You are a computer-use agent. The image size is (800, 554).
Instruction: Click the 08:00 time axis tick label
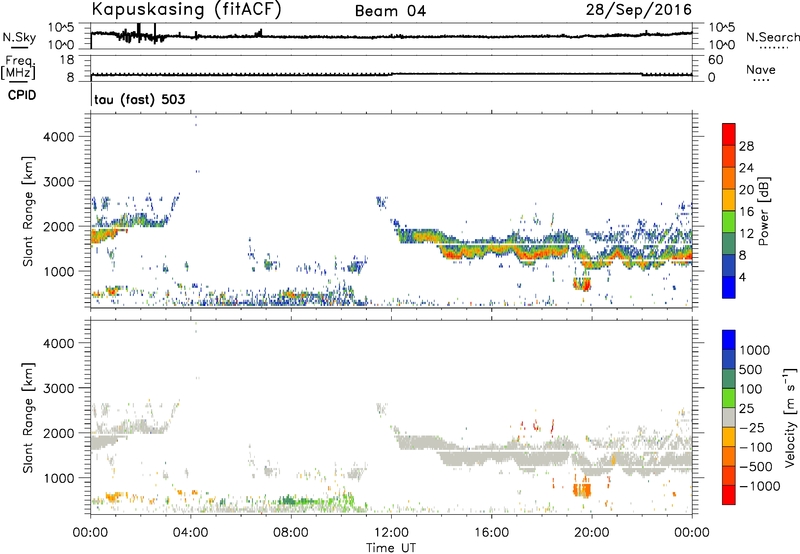tap(291, 533)
